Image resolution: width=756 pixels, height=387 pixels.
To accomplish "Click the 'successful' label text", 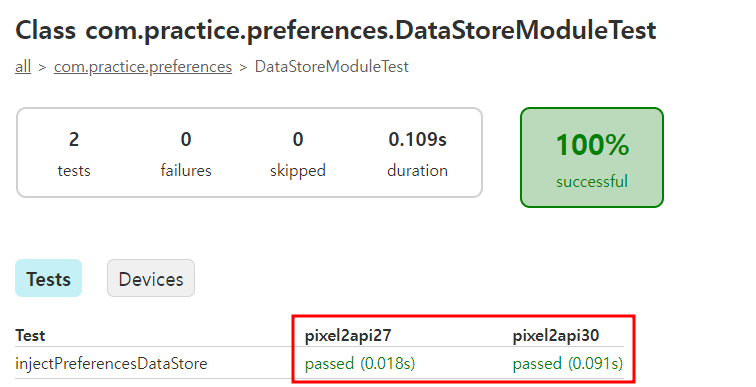I will pos(592,181).
